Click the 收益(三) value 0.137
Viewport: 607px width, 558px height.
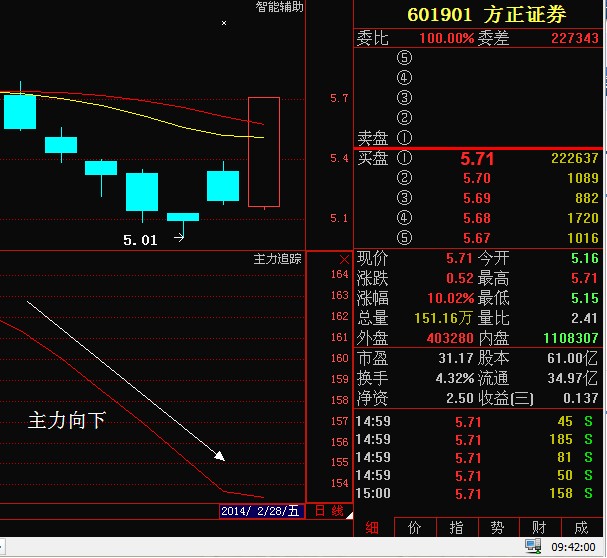(x=581, y=398)
